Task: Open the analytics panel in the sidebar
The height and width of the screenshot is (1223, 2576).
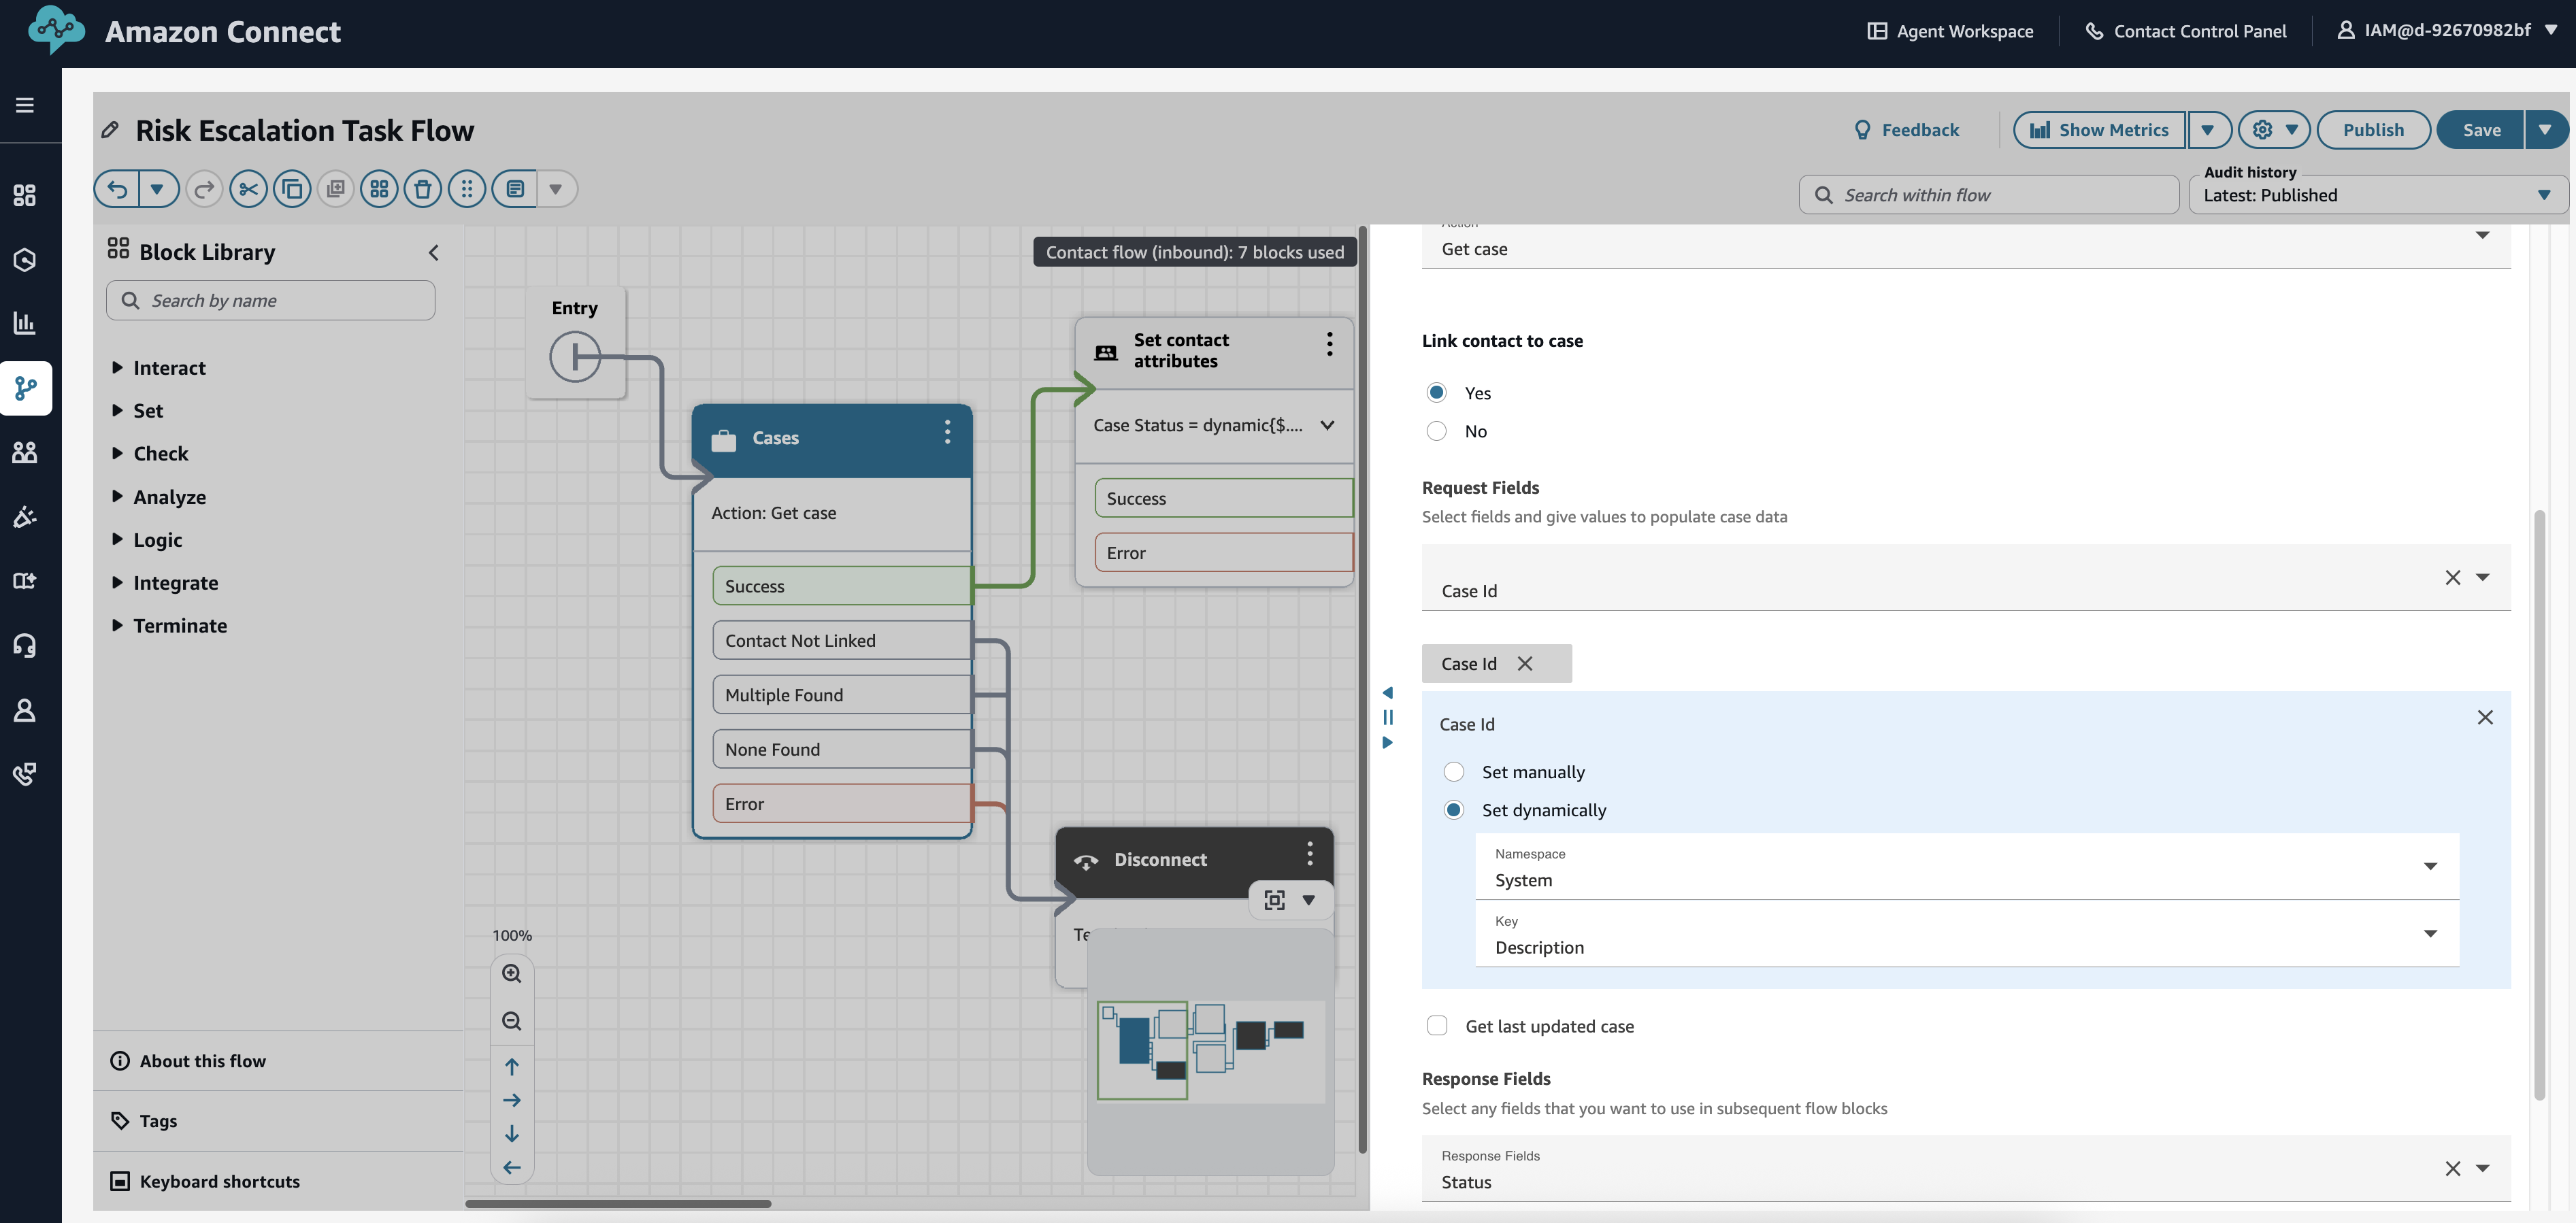Action: click(x=25, y=322)
